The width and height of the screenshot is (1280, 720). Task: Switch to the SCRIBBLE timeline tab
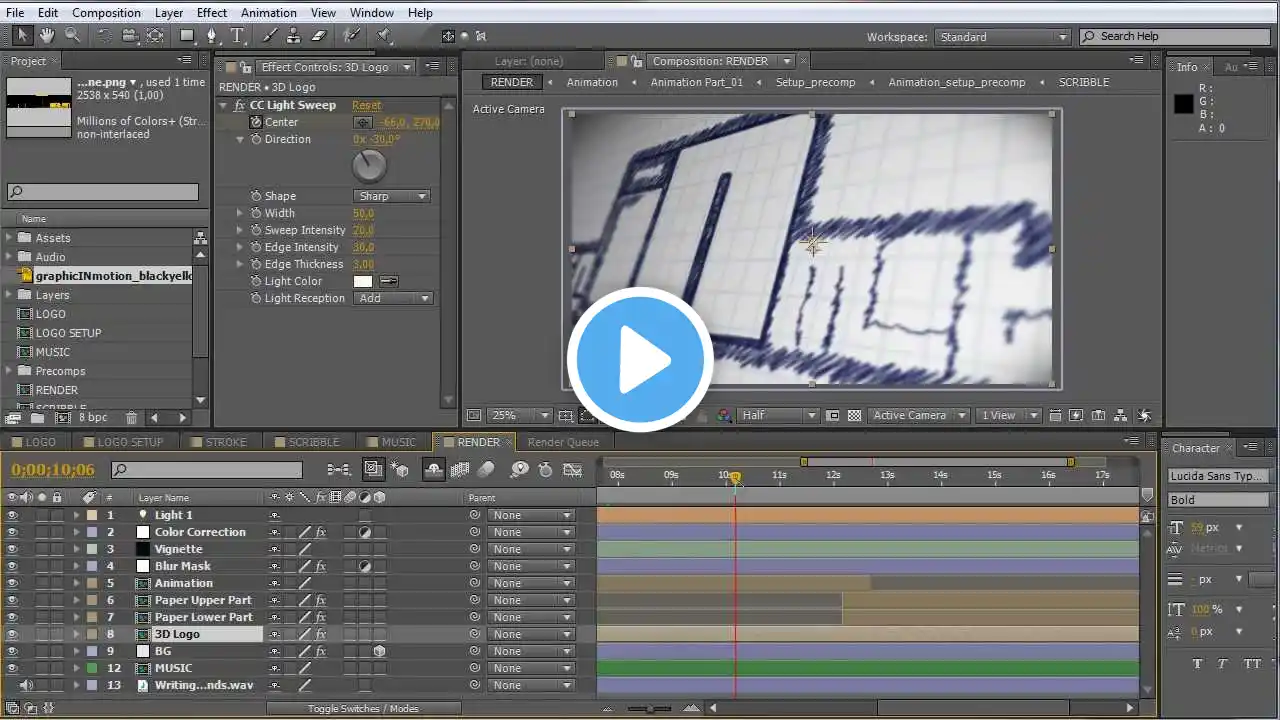tap(313, 442)
